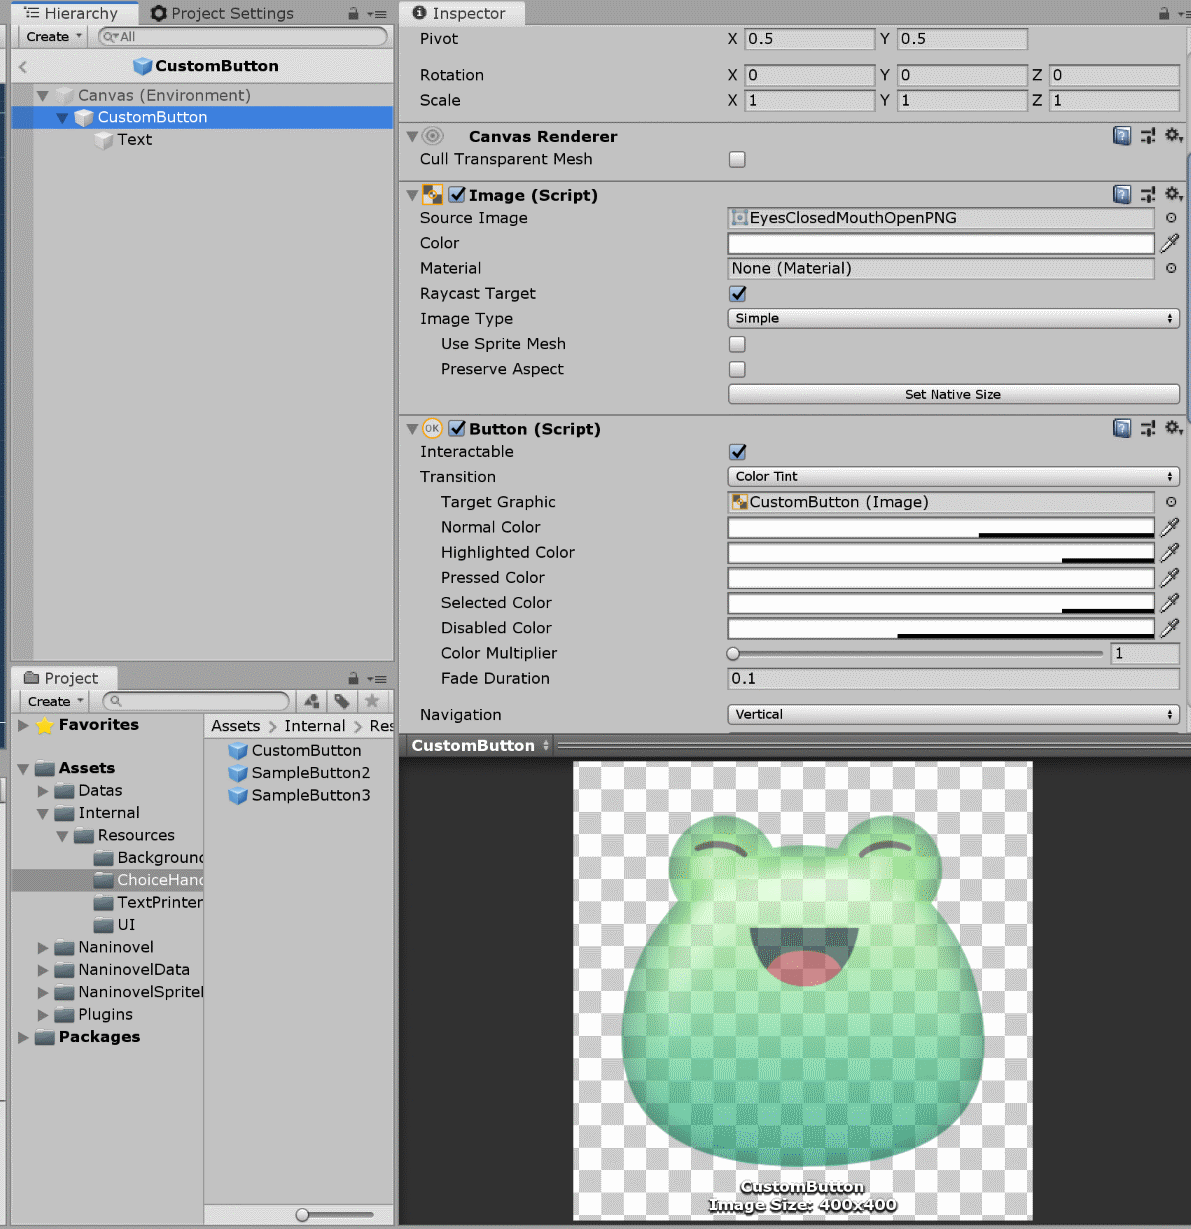Select the Inspector tab
Viewport: 1191px width, 1229px height.
[x=461, y=13]
